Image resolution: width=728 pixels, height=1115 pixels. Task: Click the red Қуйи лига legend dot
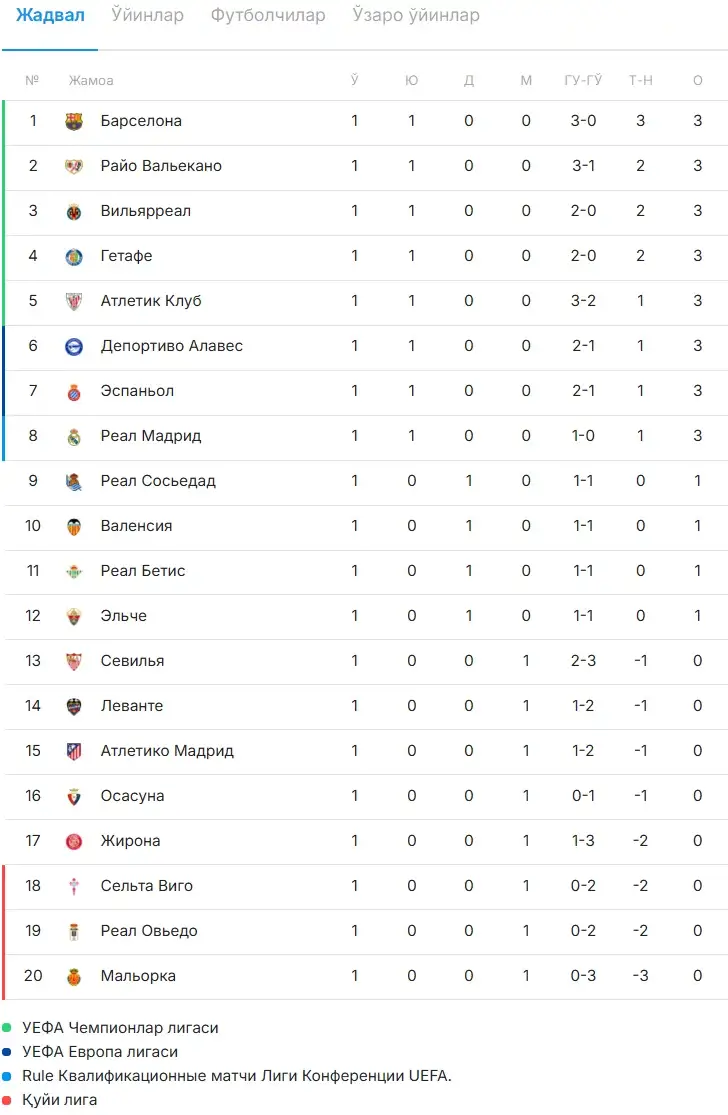(7, 1099)
